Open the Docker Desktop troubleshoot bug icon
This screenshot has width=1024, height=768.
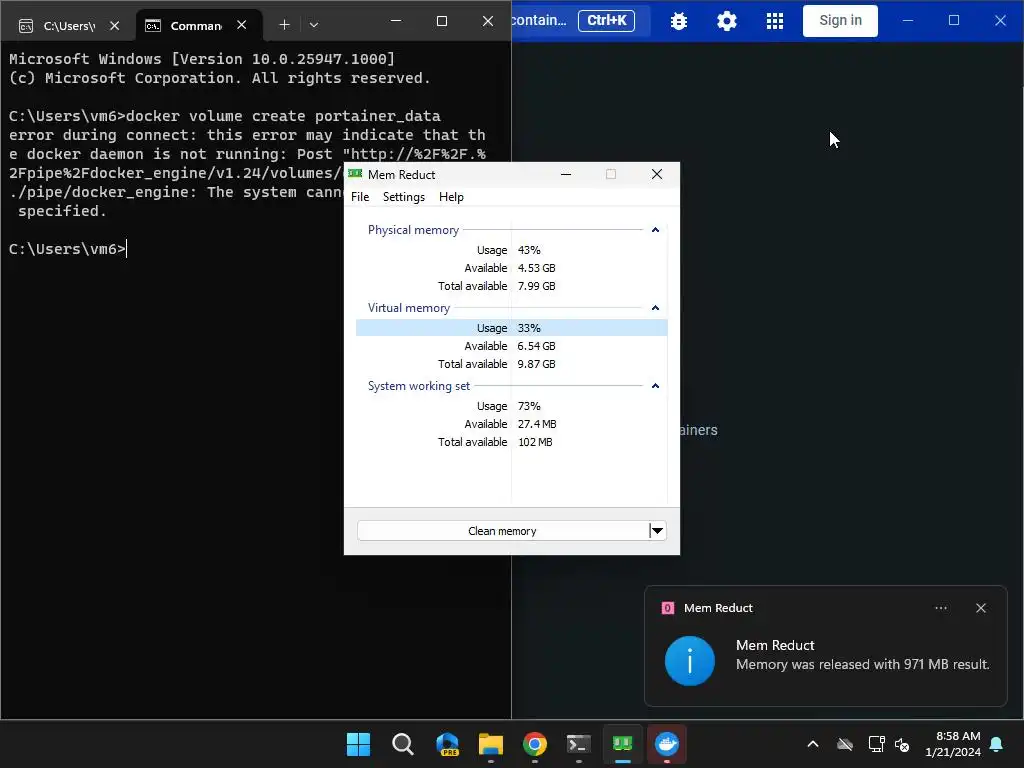(679, 21)
